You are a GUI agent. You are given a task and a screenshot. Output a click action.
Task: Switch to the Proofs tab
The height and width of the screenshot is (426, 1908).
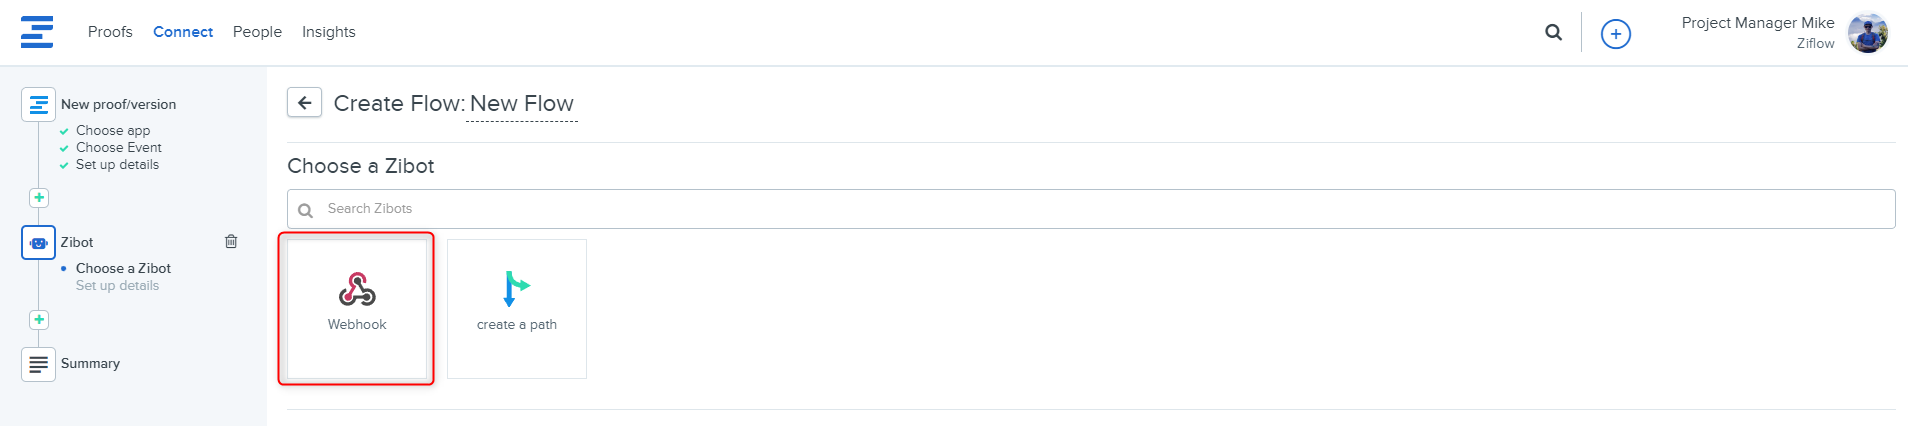point(110,32)
